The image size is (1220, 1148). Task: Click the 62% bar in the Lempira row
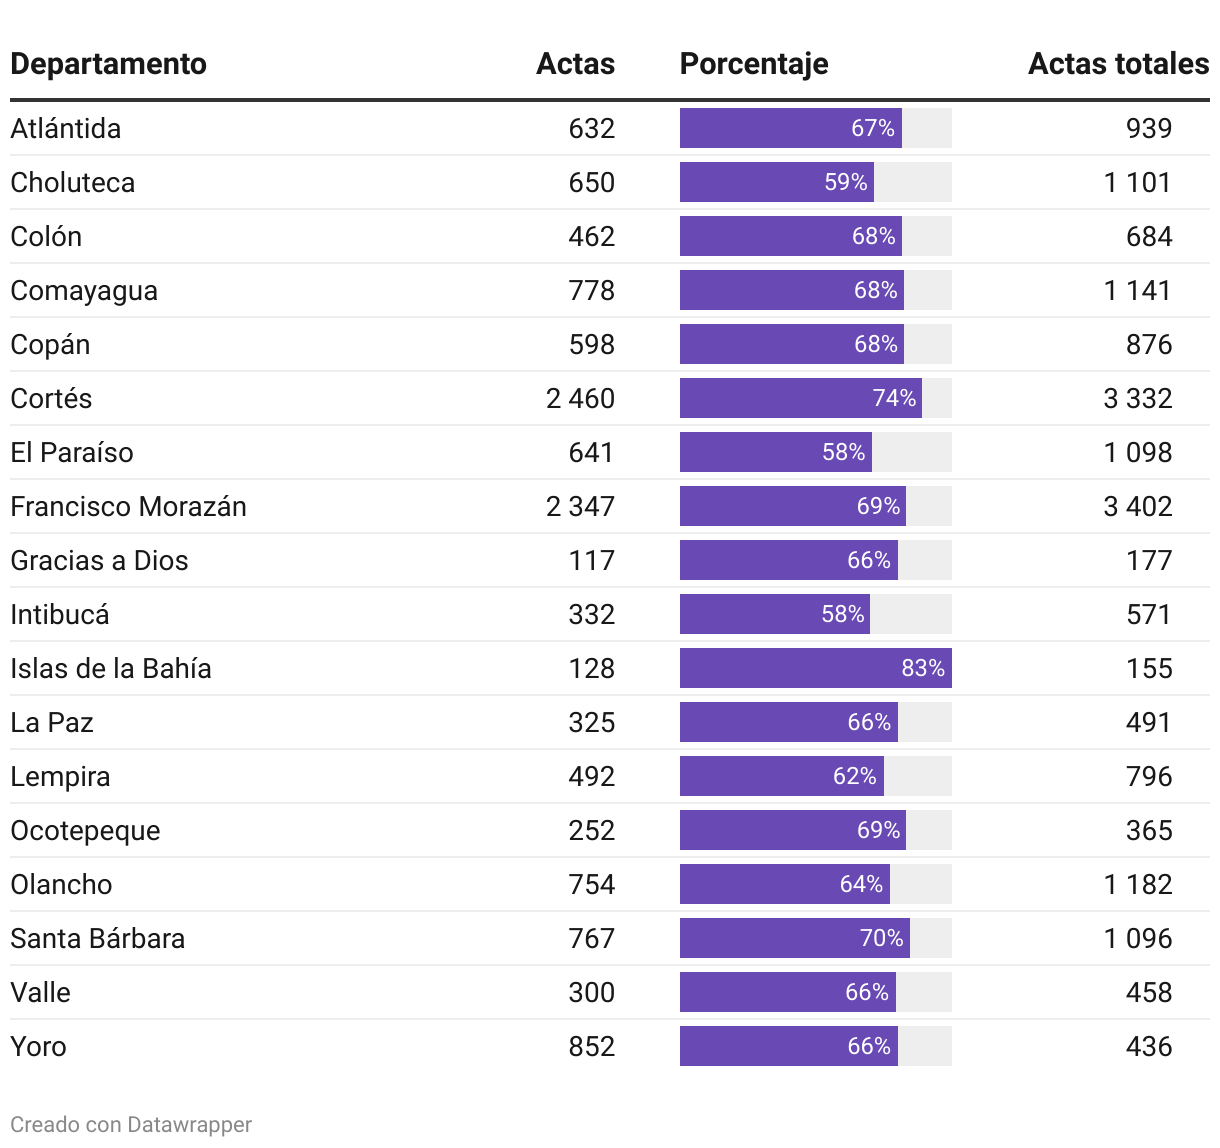[781, 776]
